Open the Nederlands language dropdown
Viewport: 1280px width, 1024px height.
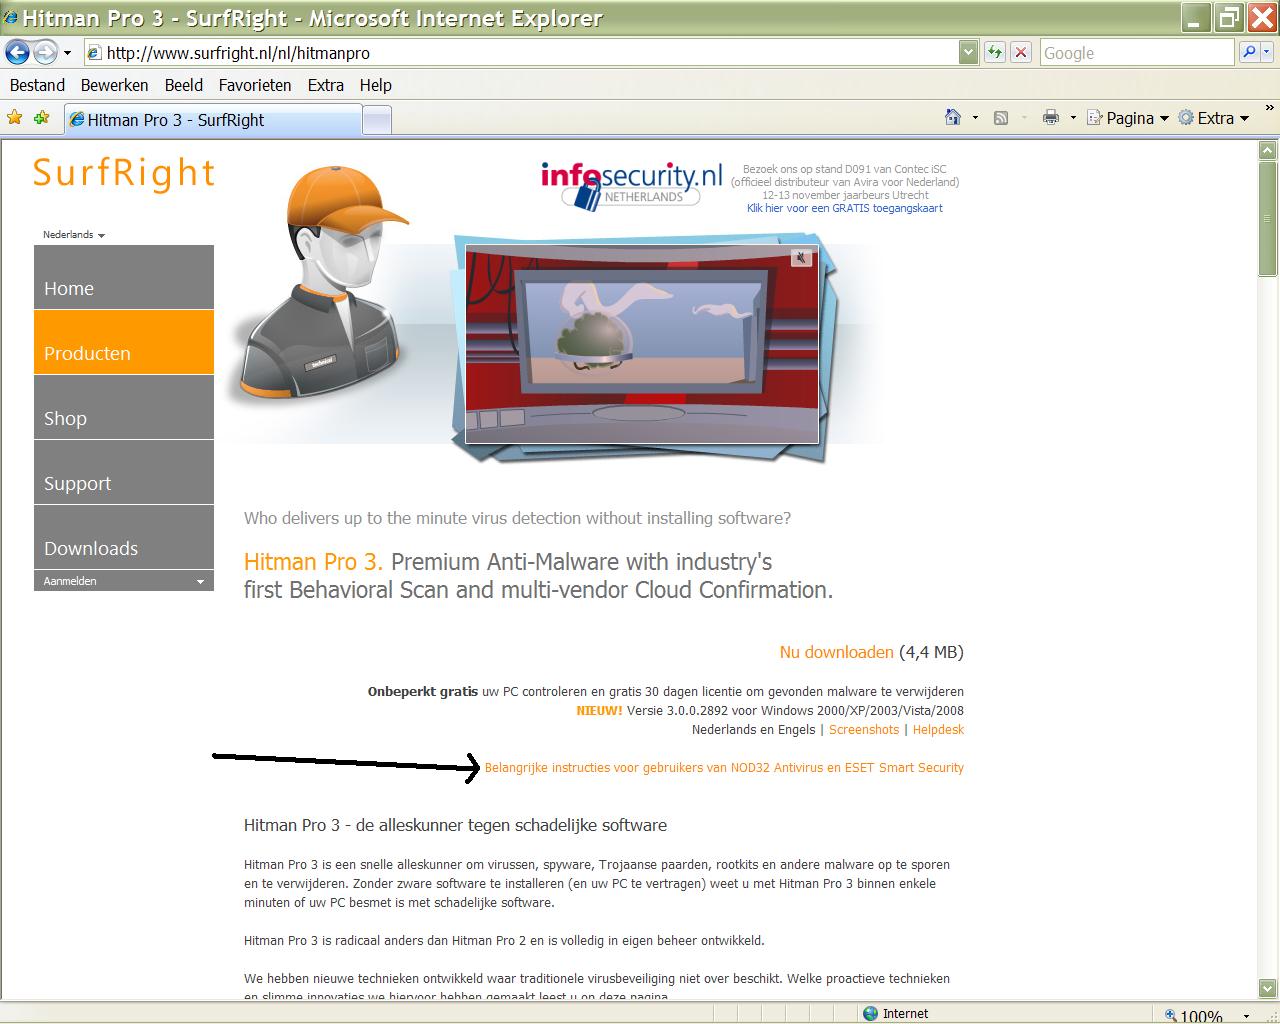pos(74,235)
